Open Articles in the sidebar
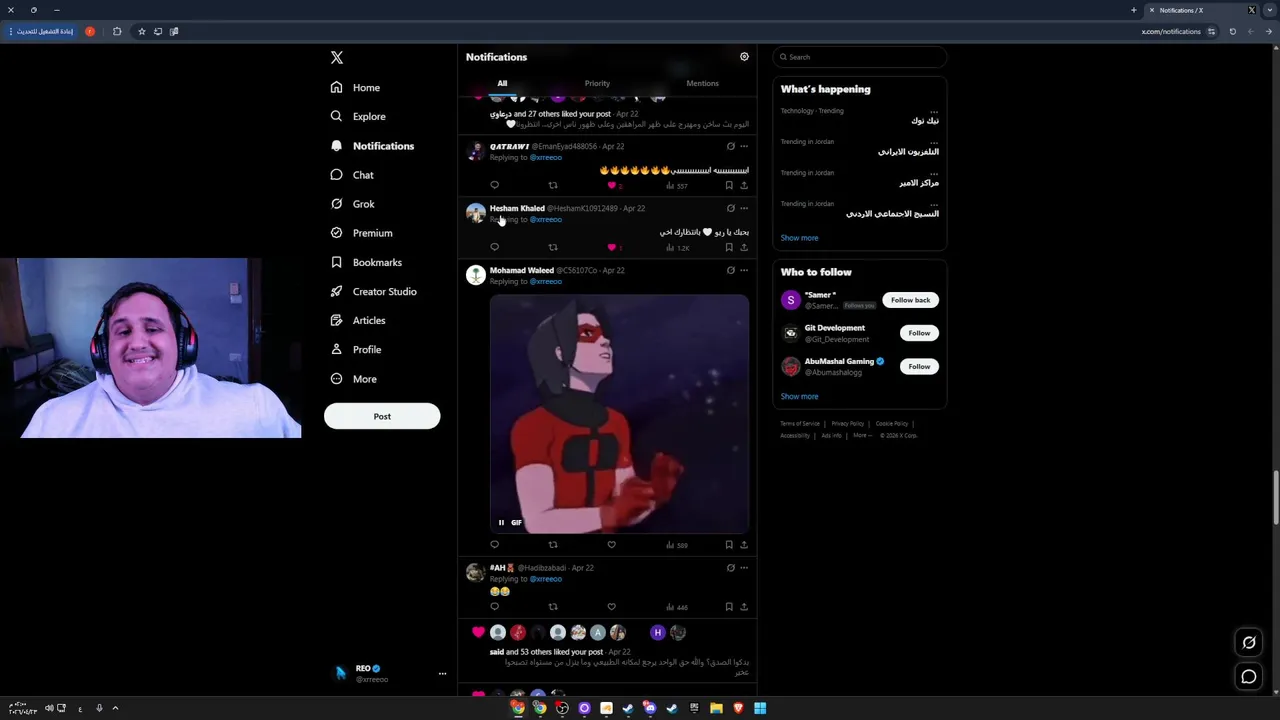The image size is (1280, 720). 357,320
